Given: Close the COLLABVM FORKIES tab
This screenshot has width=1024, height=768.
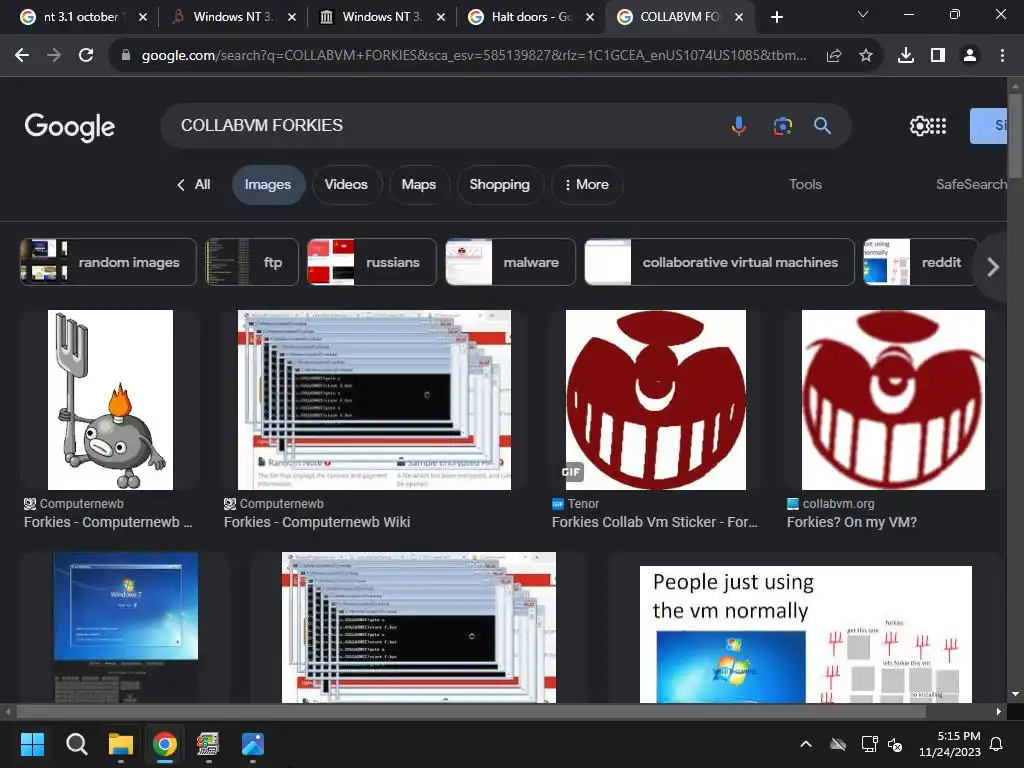Looking at the screenshot, I should tap(739, 17).
